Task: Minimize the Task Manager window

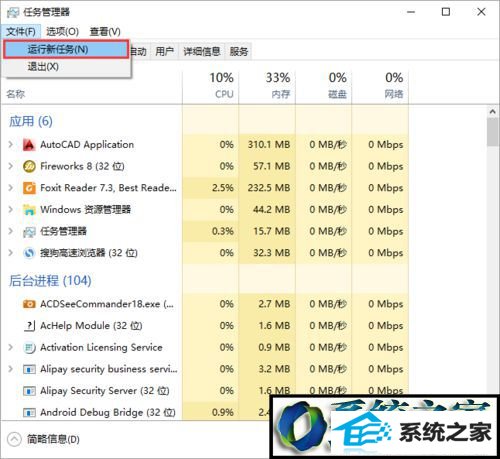Action: click(x=411, y=12)
